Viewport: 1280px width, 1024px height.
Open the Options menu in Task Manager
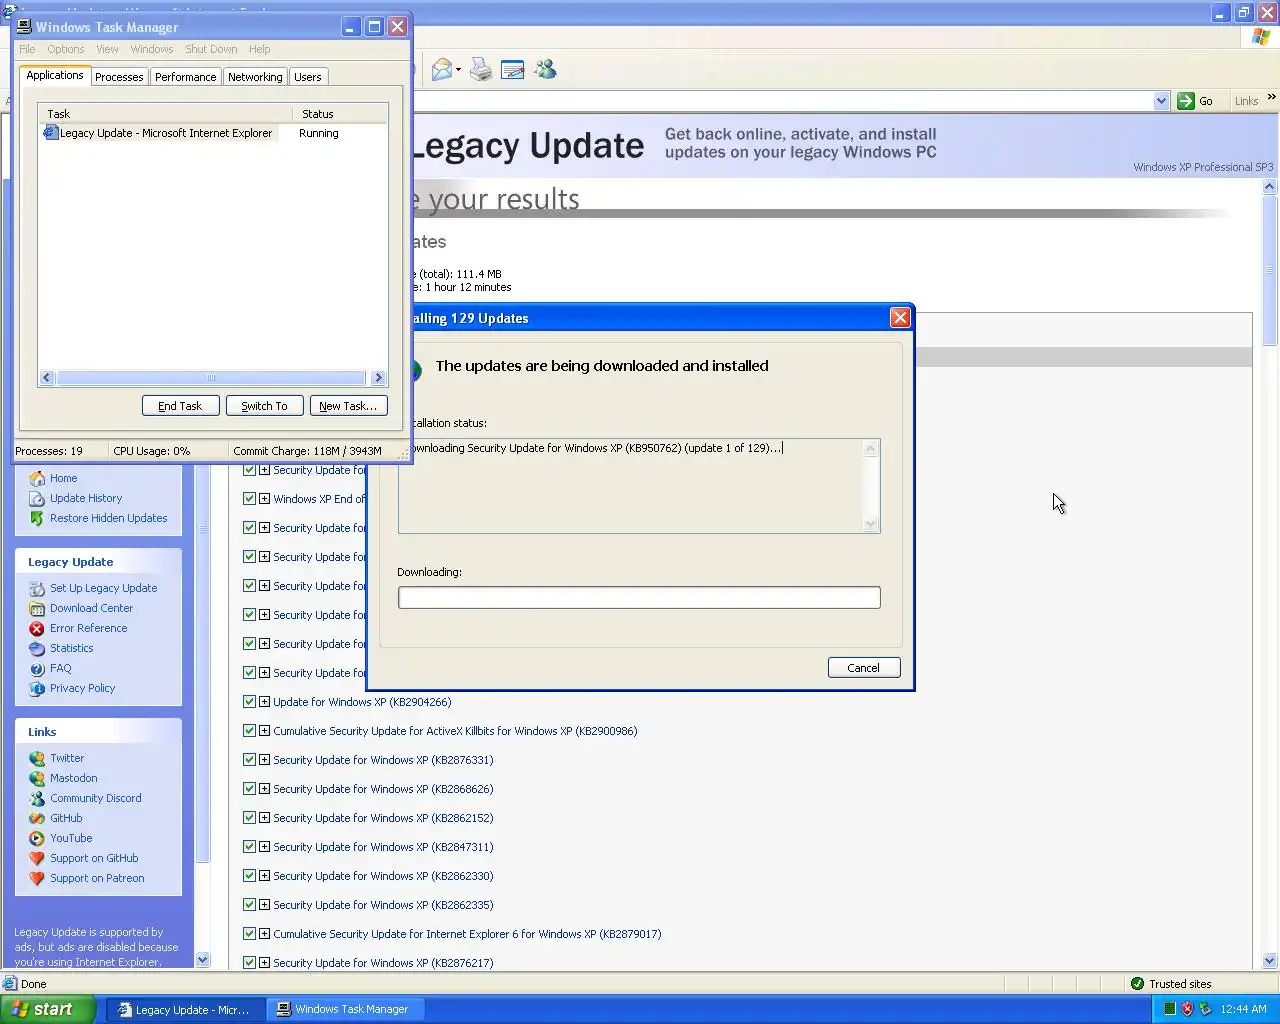pyautogui.click(x=66, y=49)
